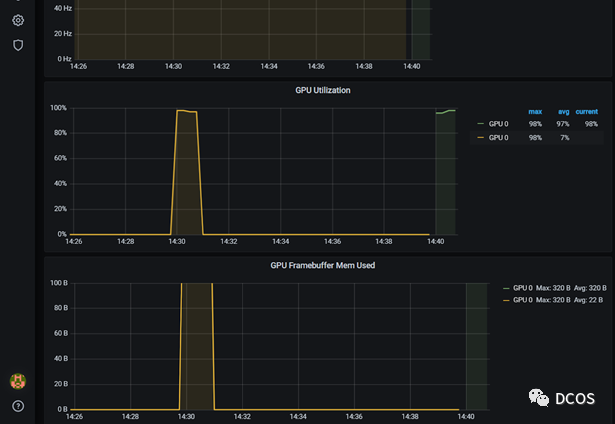The height and width of the screenshot is (424, 615).
Task: Click the 20% label on GPU Utilization axis
Action: click(x=60, y=209)
